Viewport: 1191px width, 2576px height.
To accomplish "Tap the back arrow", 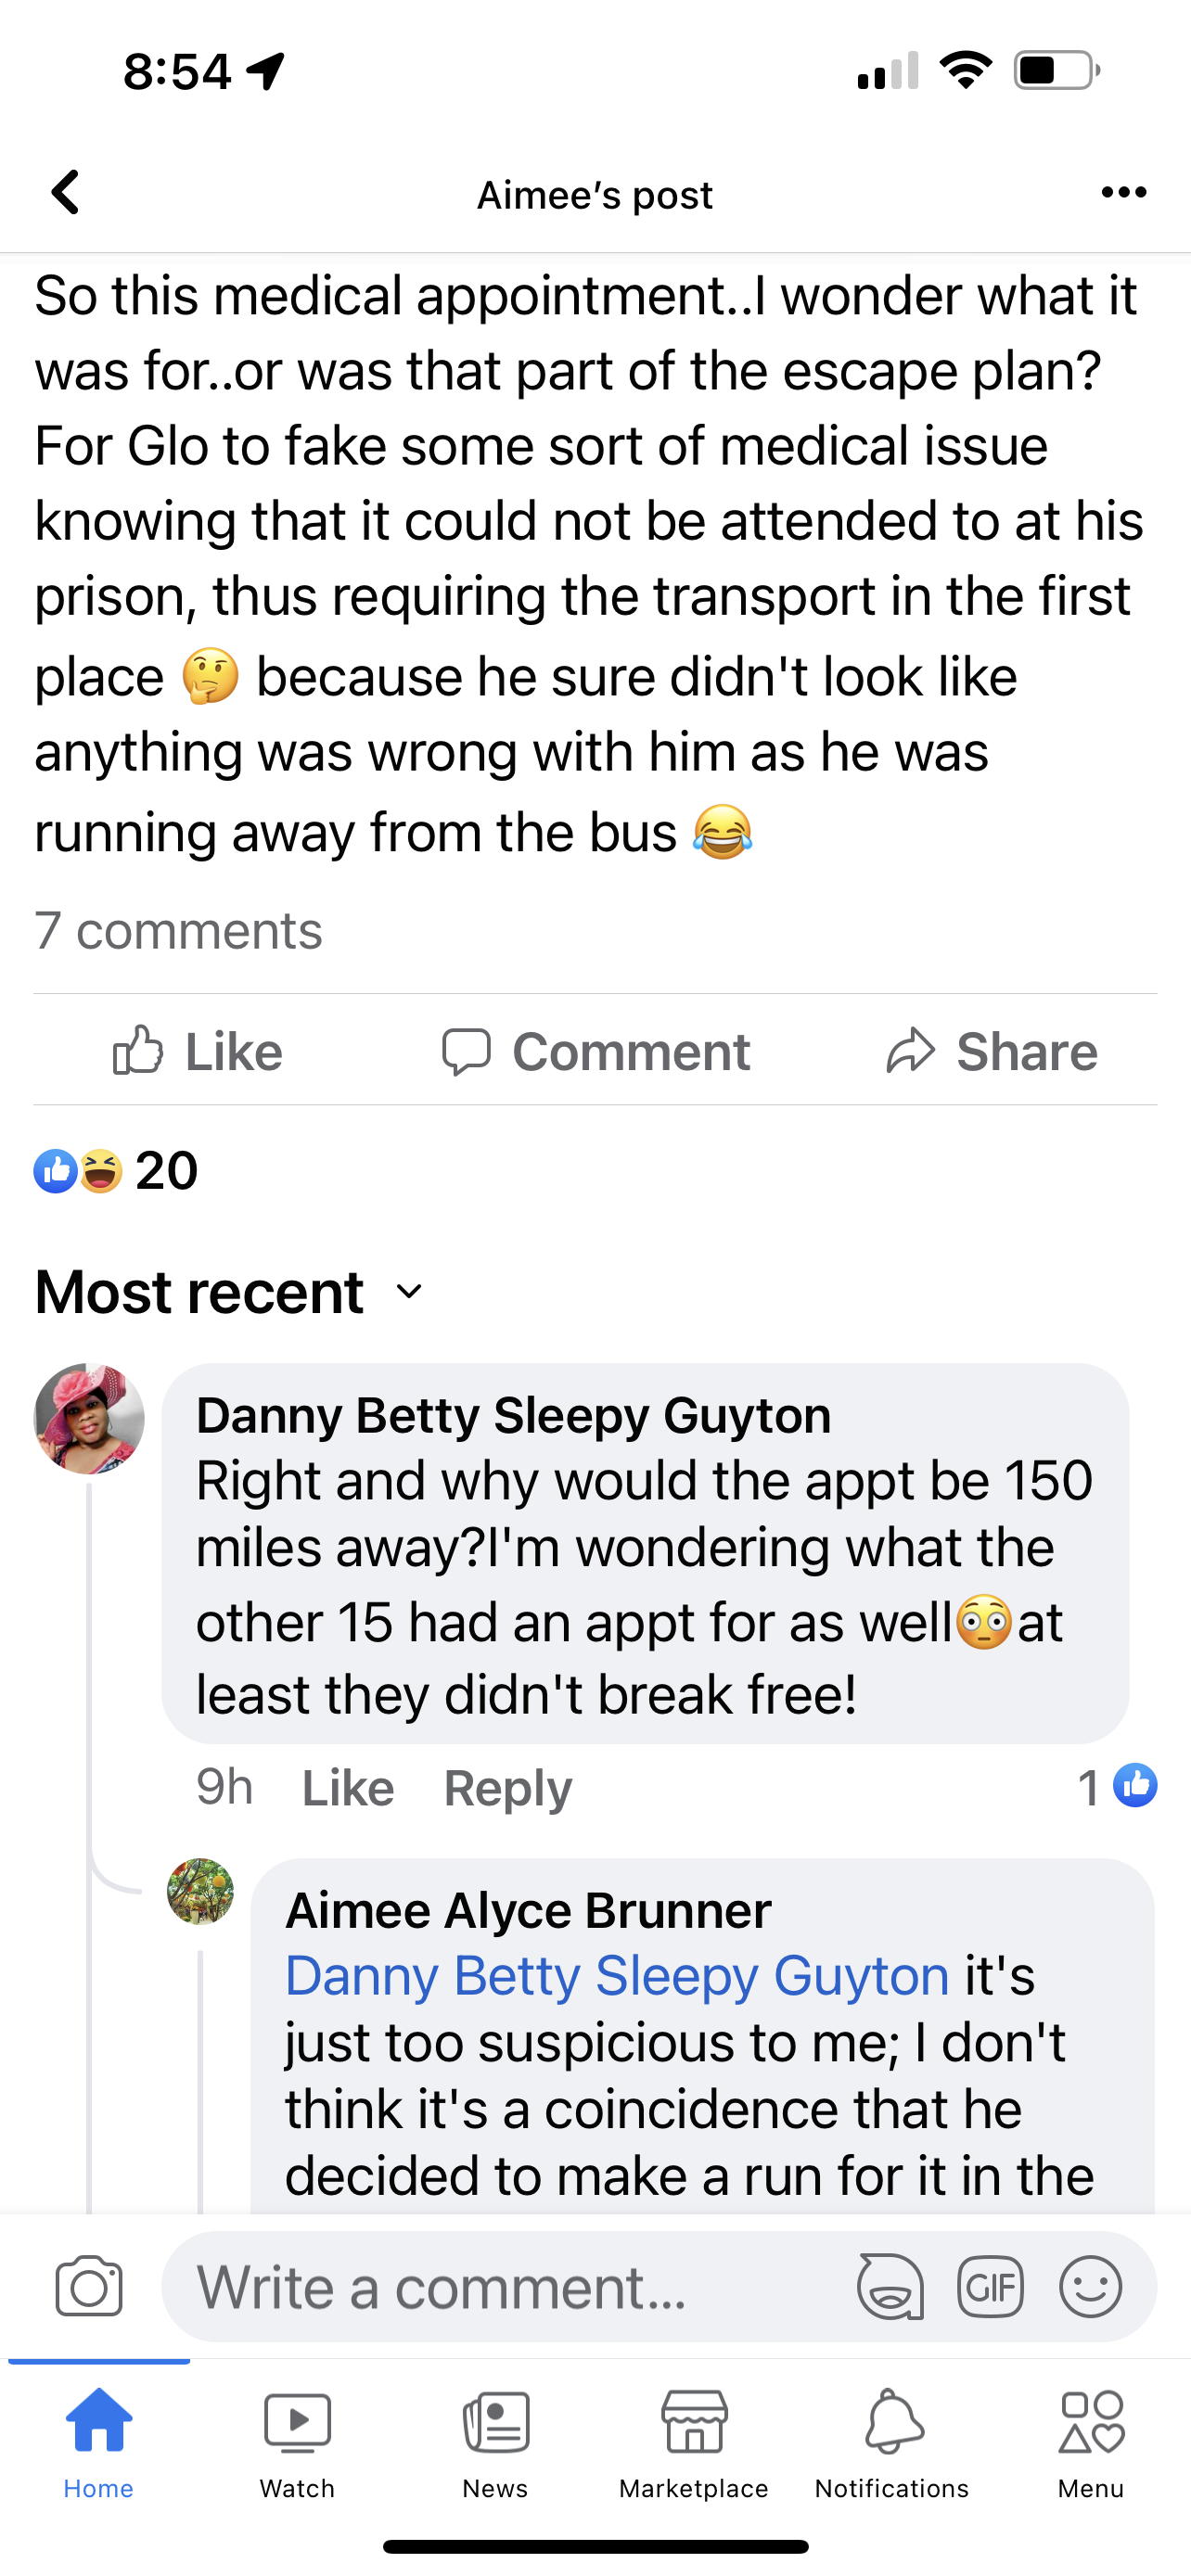I will point(66,192).
